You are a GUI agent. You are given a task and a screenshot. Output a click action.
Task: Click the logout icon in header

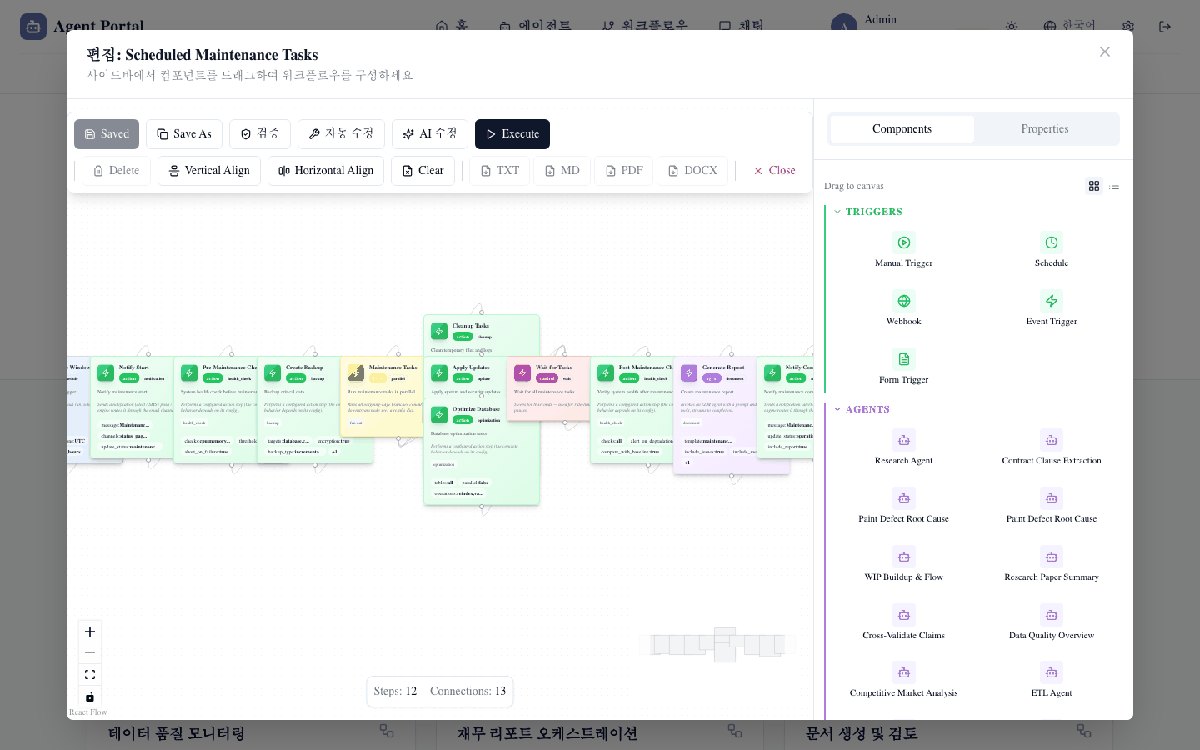1164,26
